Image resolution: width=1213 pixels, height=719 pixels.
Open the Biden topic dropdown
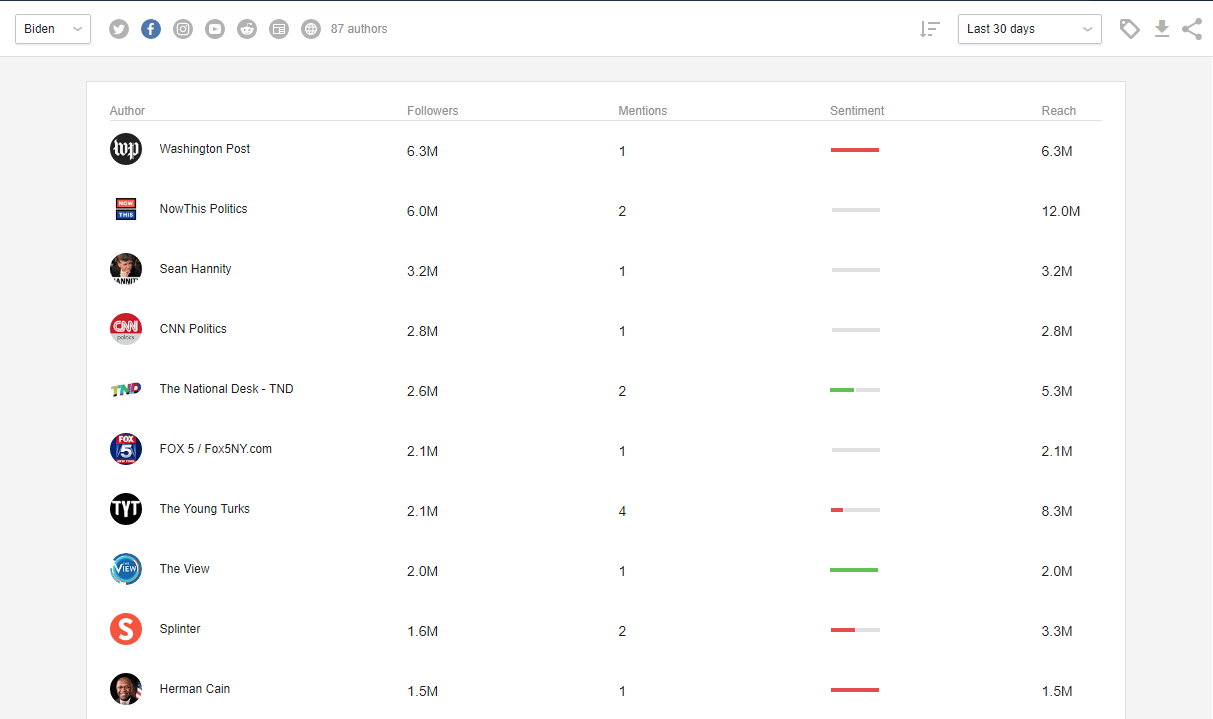point(53,29)
